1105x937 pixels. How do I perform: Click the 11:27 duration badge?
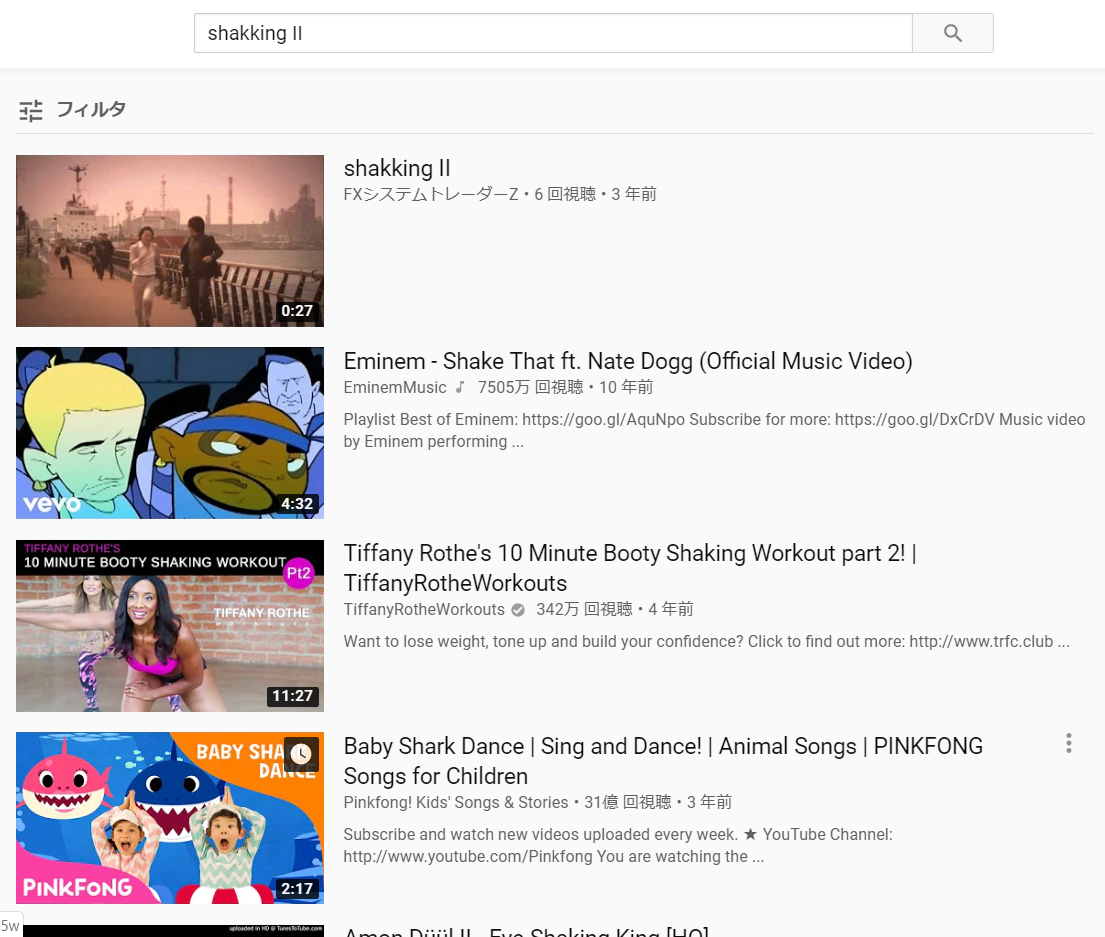(x=292, y=696)
